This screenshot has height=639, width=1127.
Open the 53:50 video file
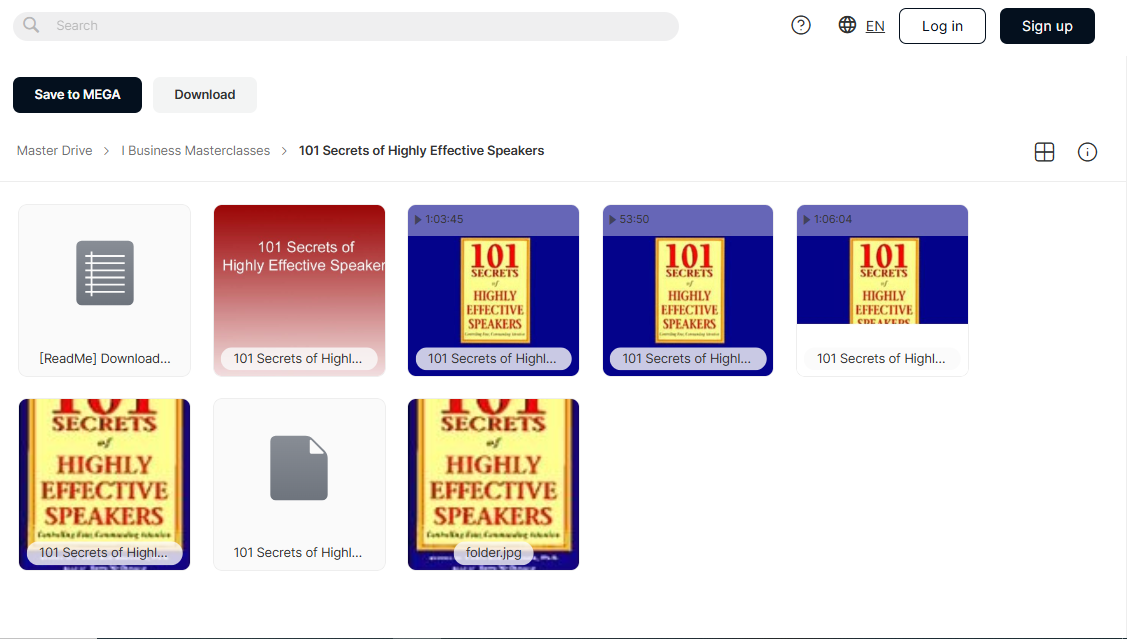(x=688, y=290)
